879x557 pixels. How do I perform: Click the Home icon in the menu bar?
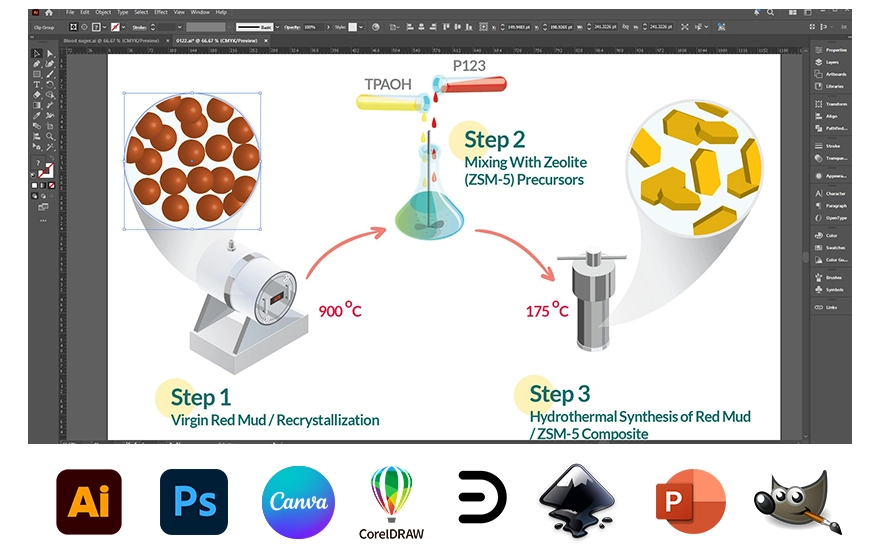[49, 12]
